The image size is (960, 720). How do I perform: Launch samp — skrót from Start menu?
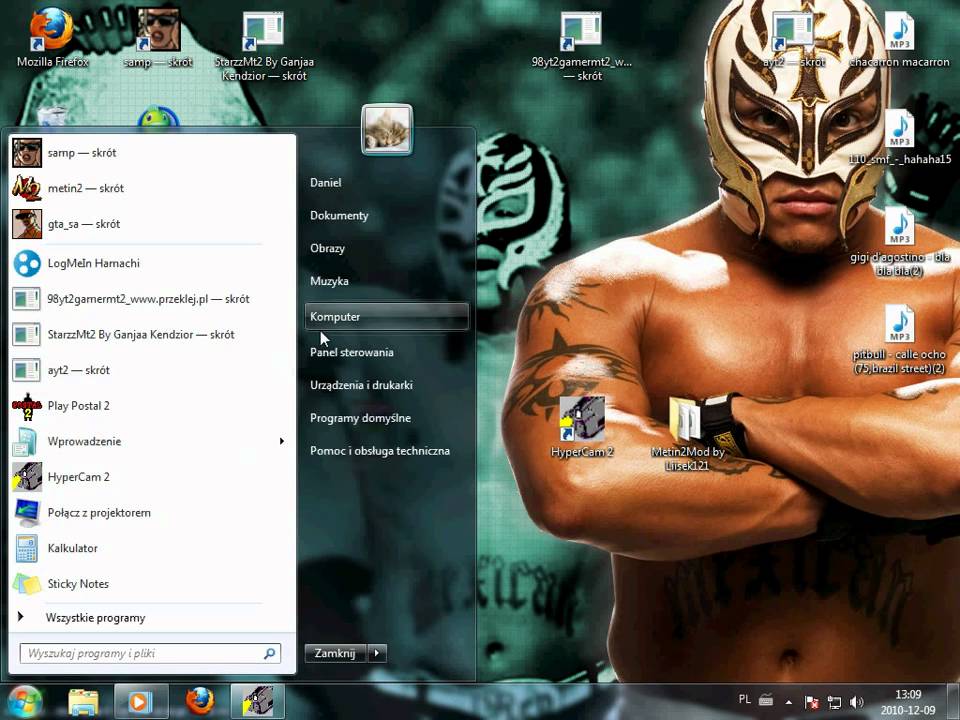(x=152, y=153)
